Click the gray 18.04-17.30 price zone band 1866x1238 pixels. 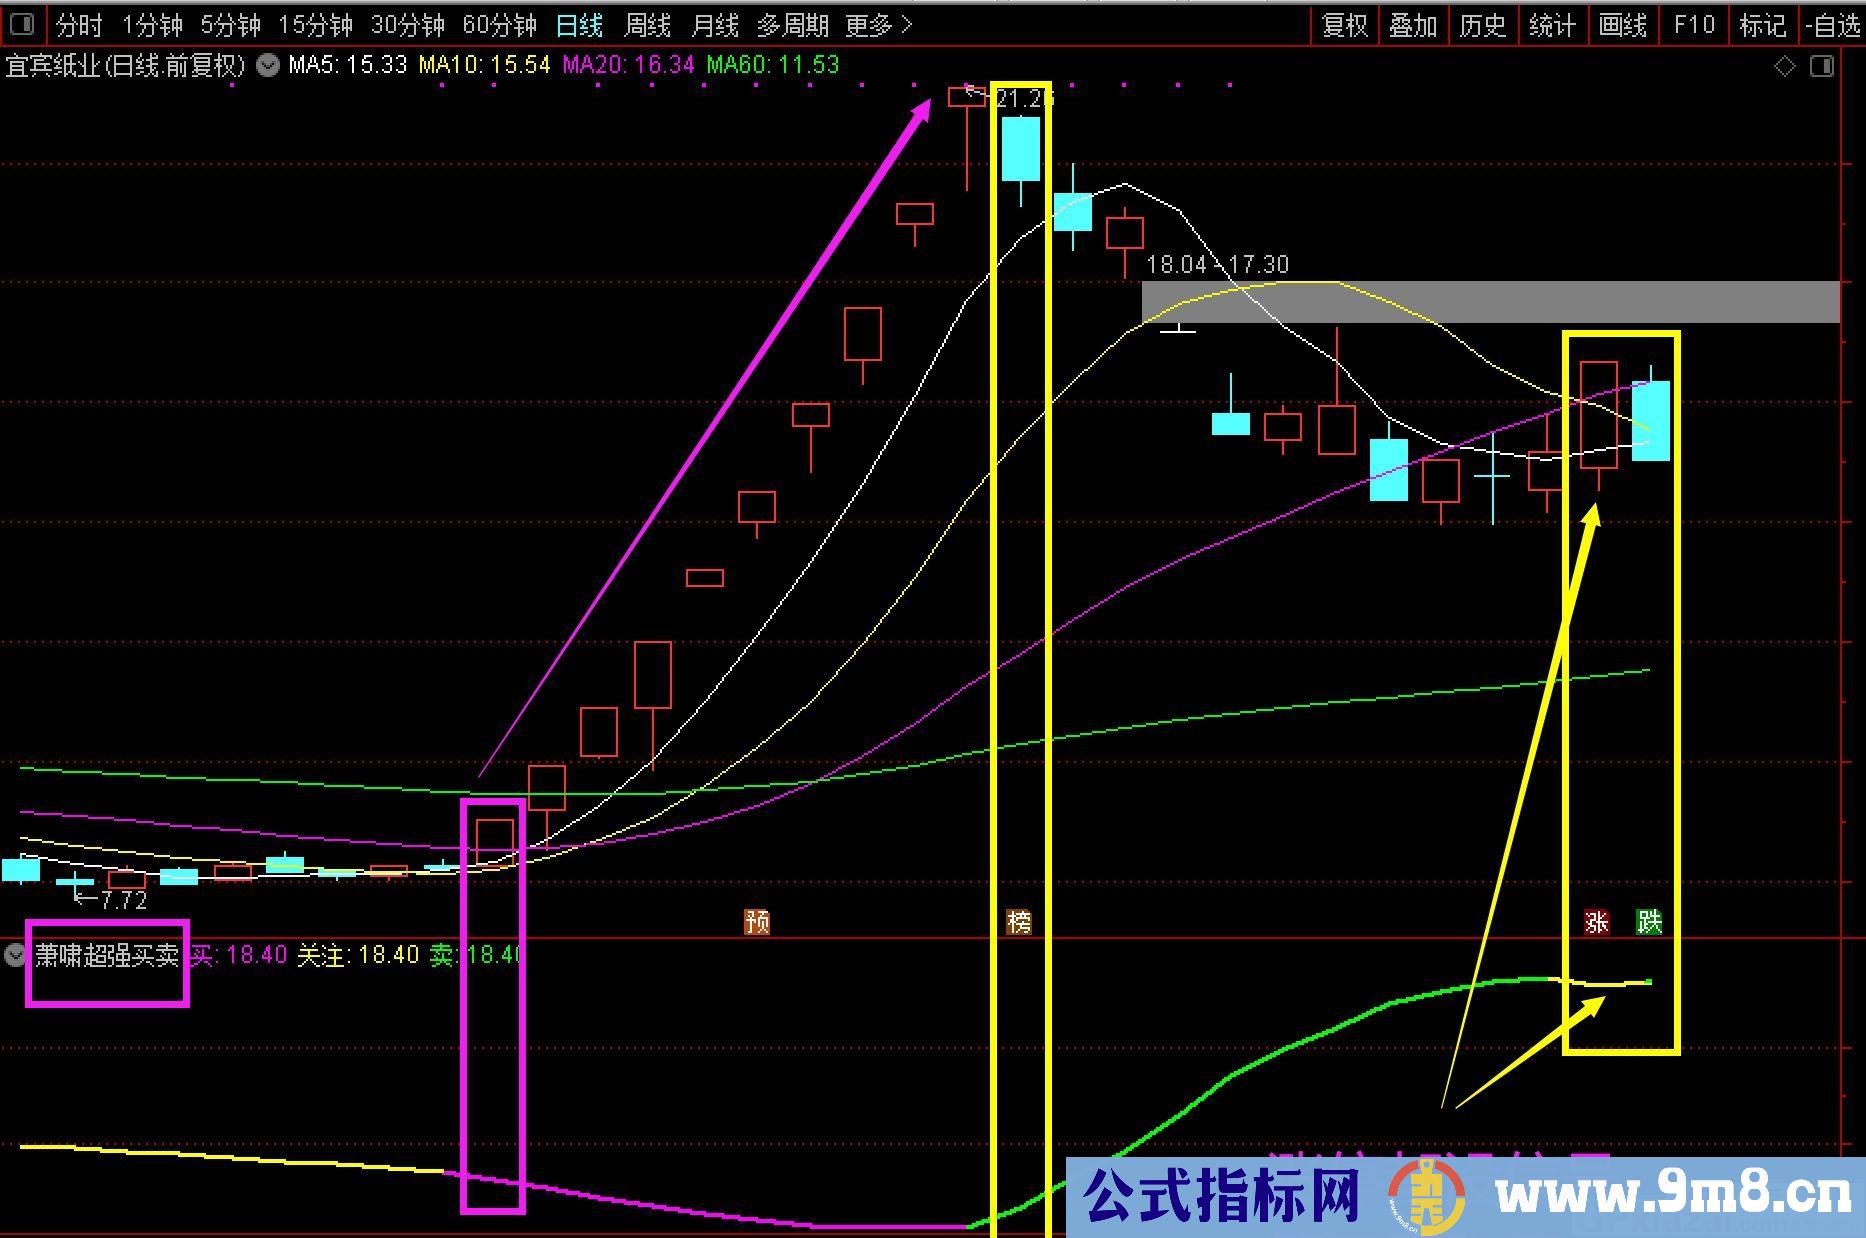(1490, 302)
